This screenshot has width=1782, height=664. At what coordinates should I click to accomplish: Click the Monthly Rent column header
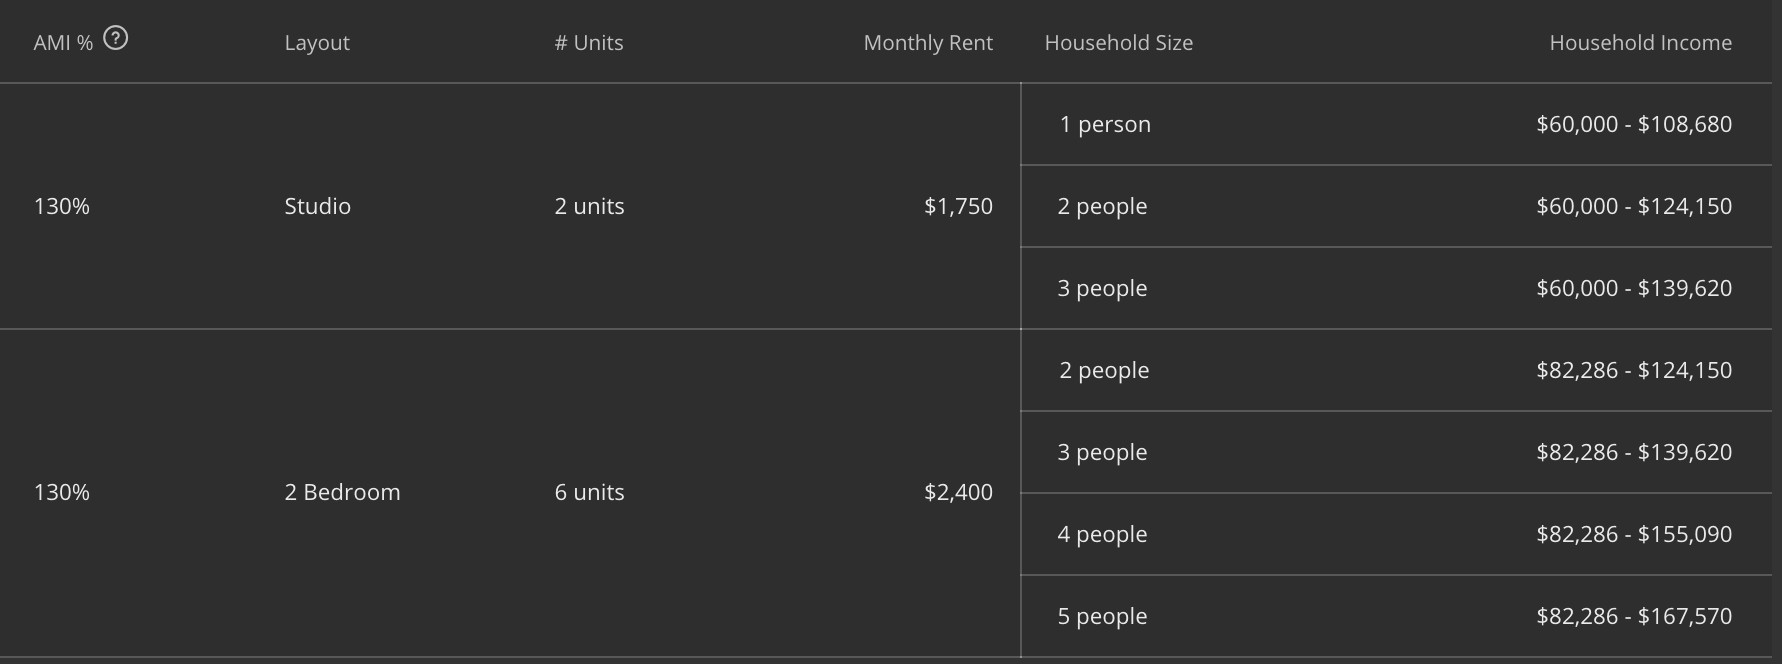pyautogui.click(x=928, y=43)
